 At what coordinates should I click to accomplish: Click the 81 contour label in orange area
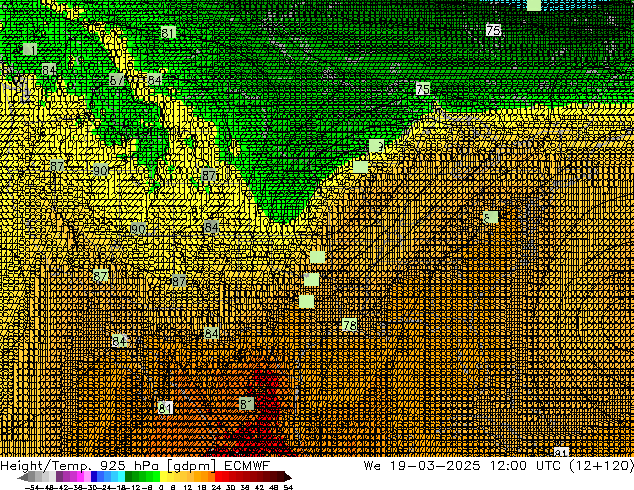tap(165, 408)
